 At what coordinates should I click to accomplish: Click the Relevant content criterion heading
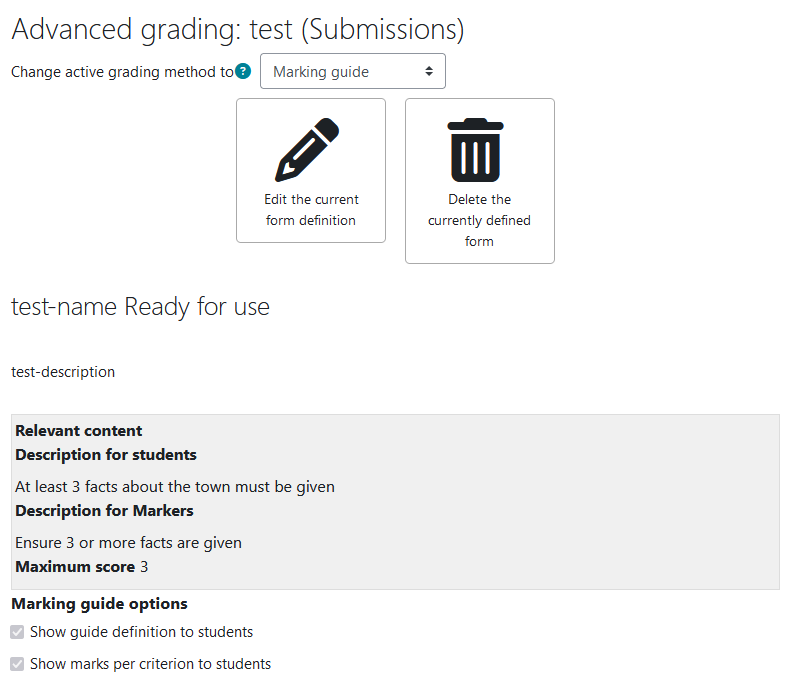79,431
